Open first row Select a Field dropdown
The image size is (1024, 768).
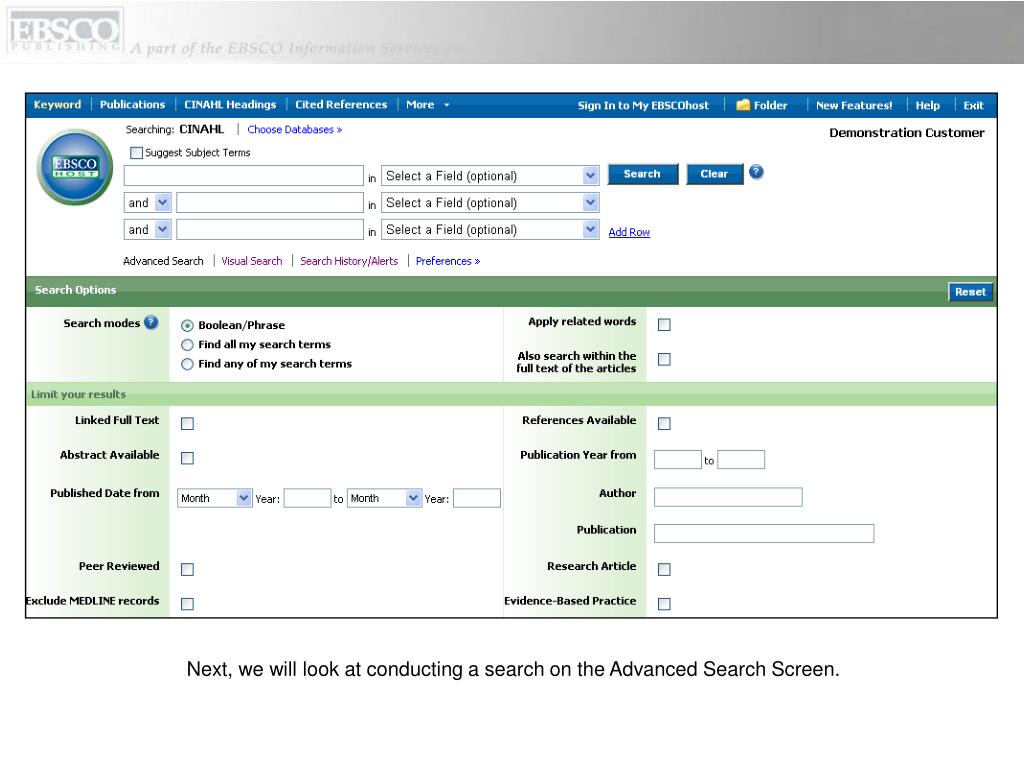coord(490,176)
